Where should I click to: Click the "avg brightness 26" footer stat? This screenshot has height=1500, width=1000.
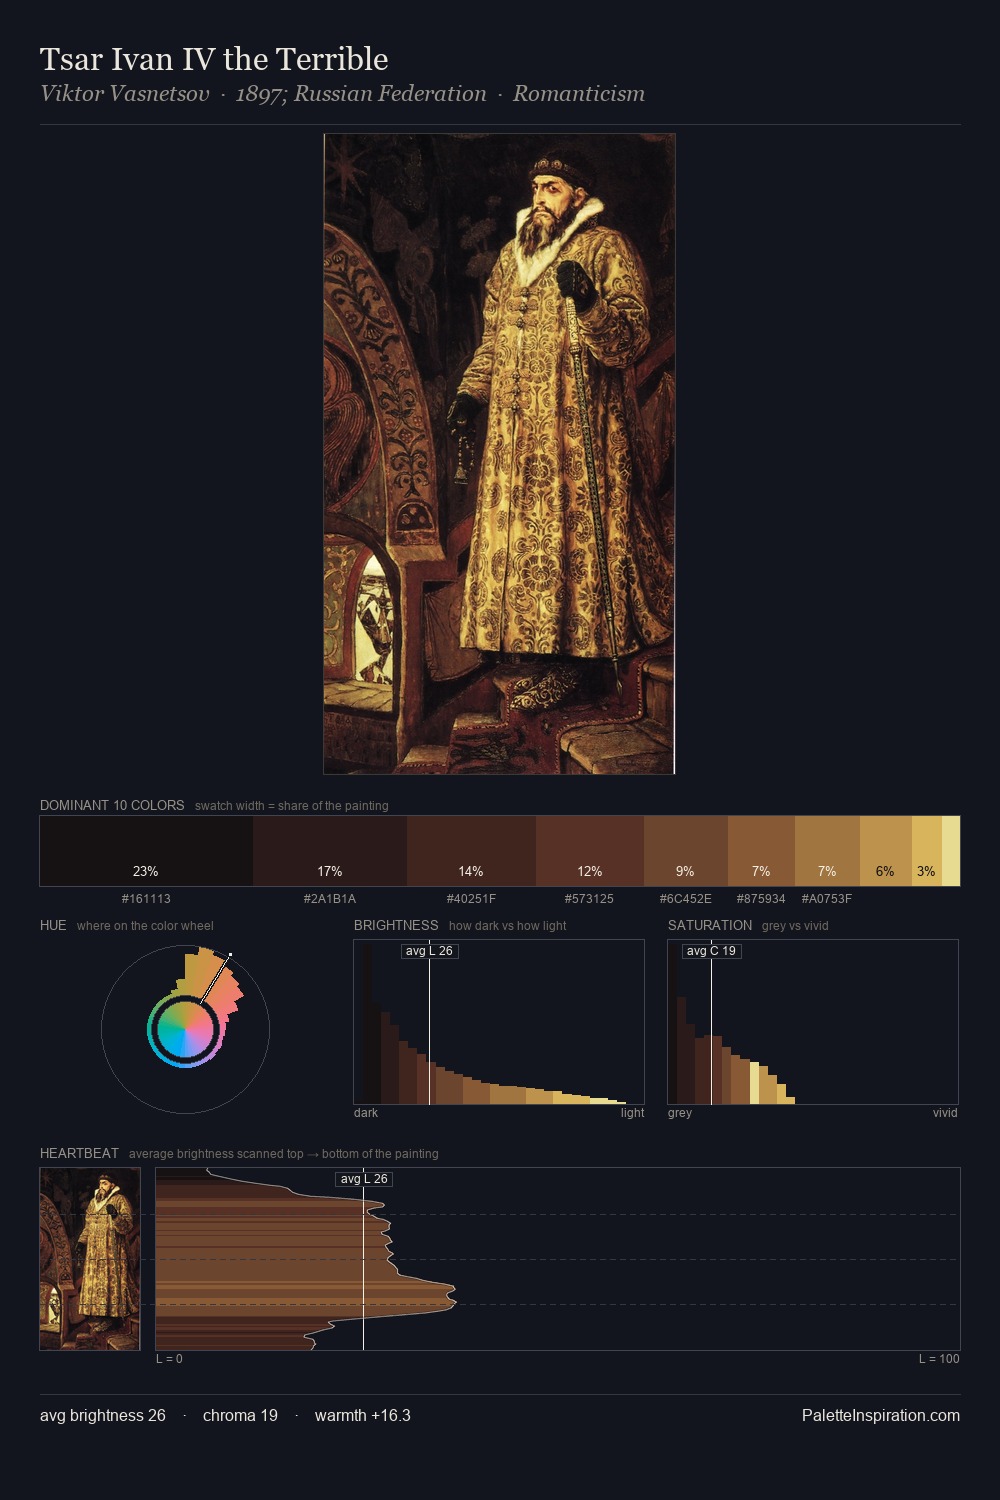click(x=103, y=1416)
